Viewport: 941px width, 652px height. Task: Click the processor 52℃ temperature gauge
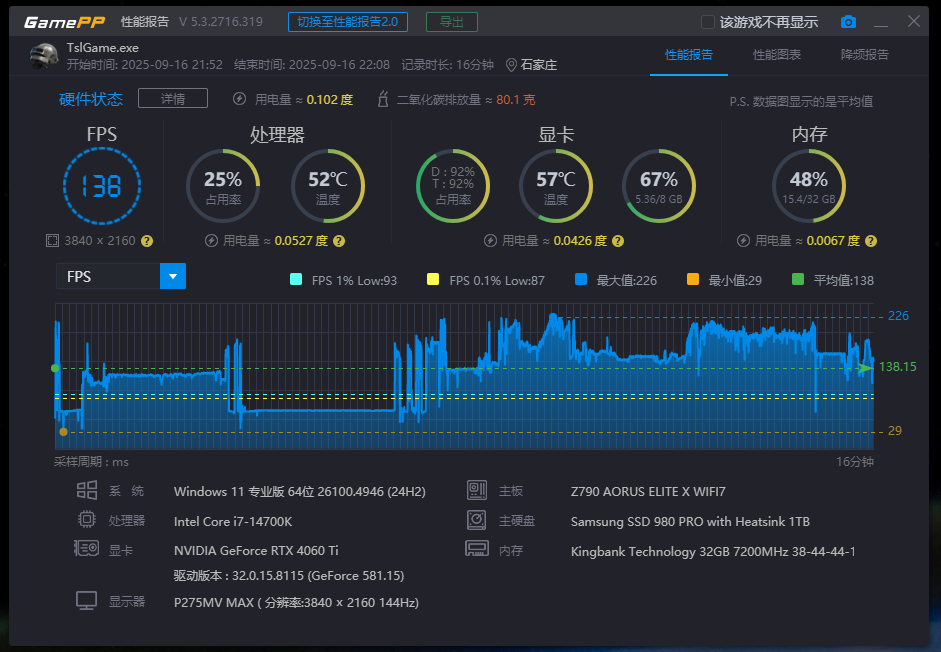[328, 186]
